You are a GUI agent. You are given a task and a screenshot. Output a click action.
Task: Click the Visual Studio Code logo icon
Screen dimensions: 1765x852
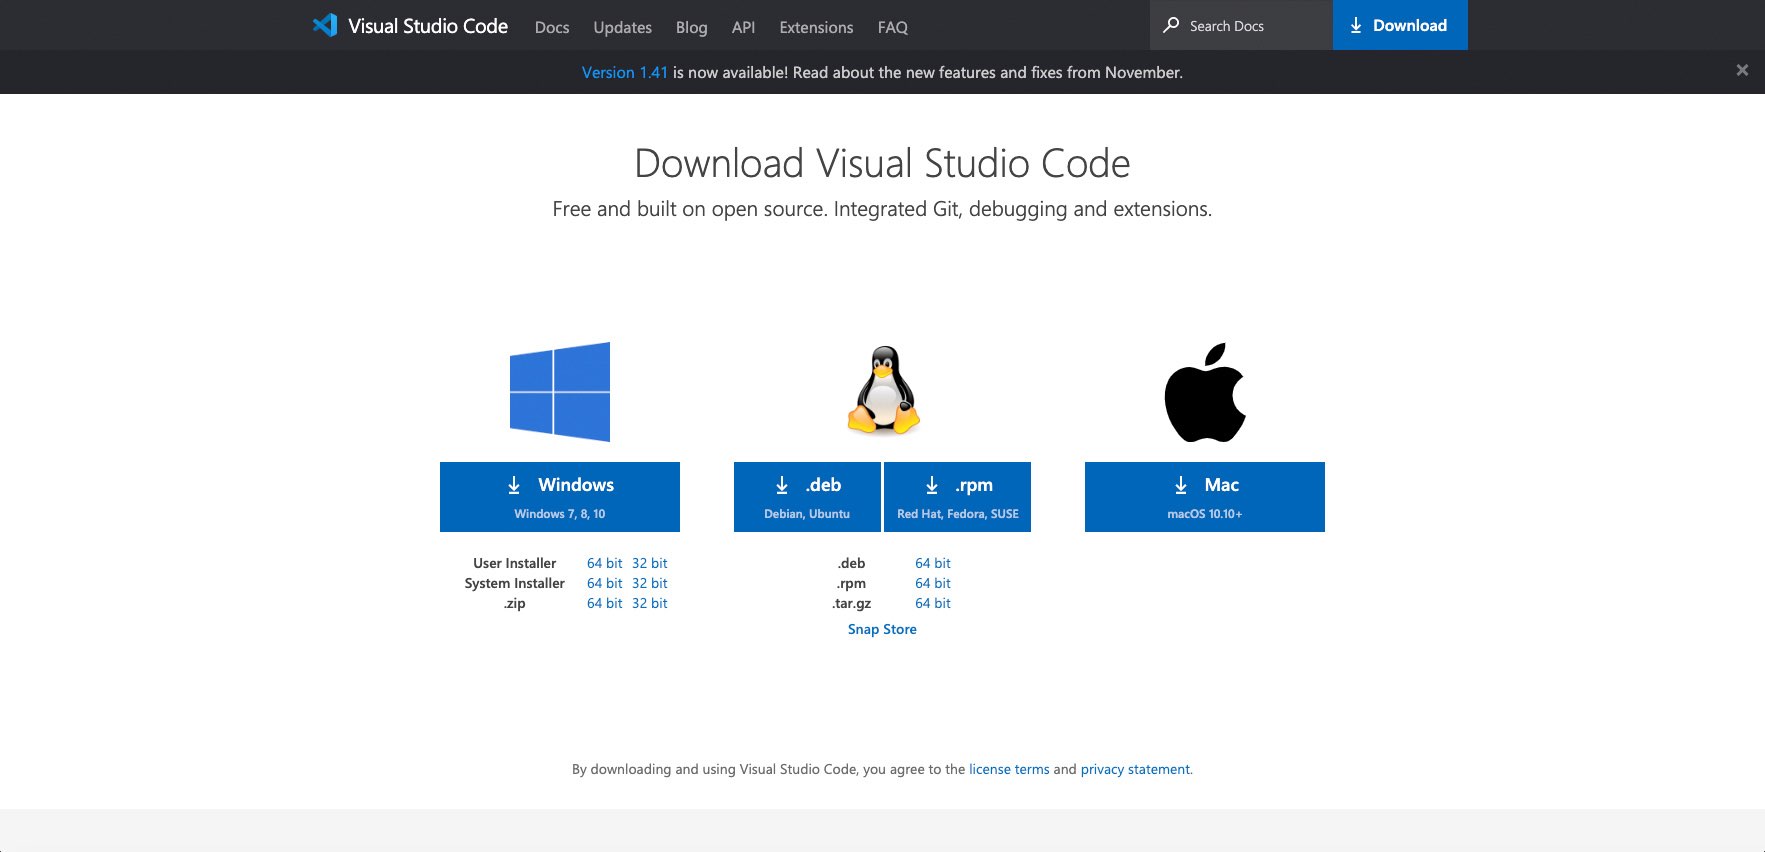point(325,26)
